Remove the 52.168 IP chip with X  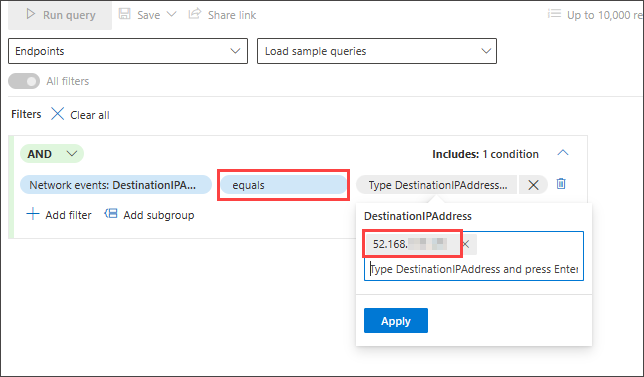click(466, 244)
